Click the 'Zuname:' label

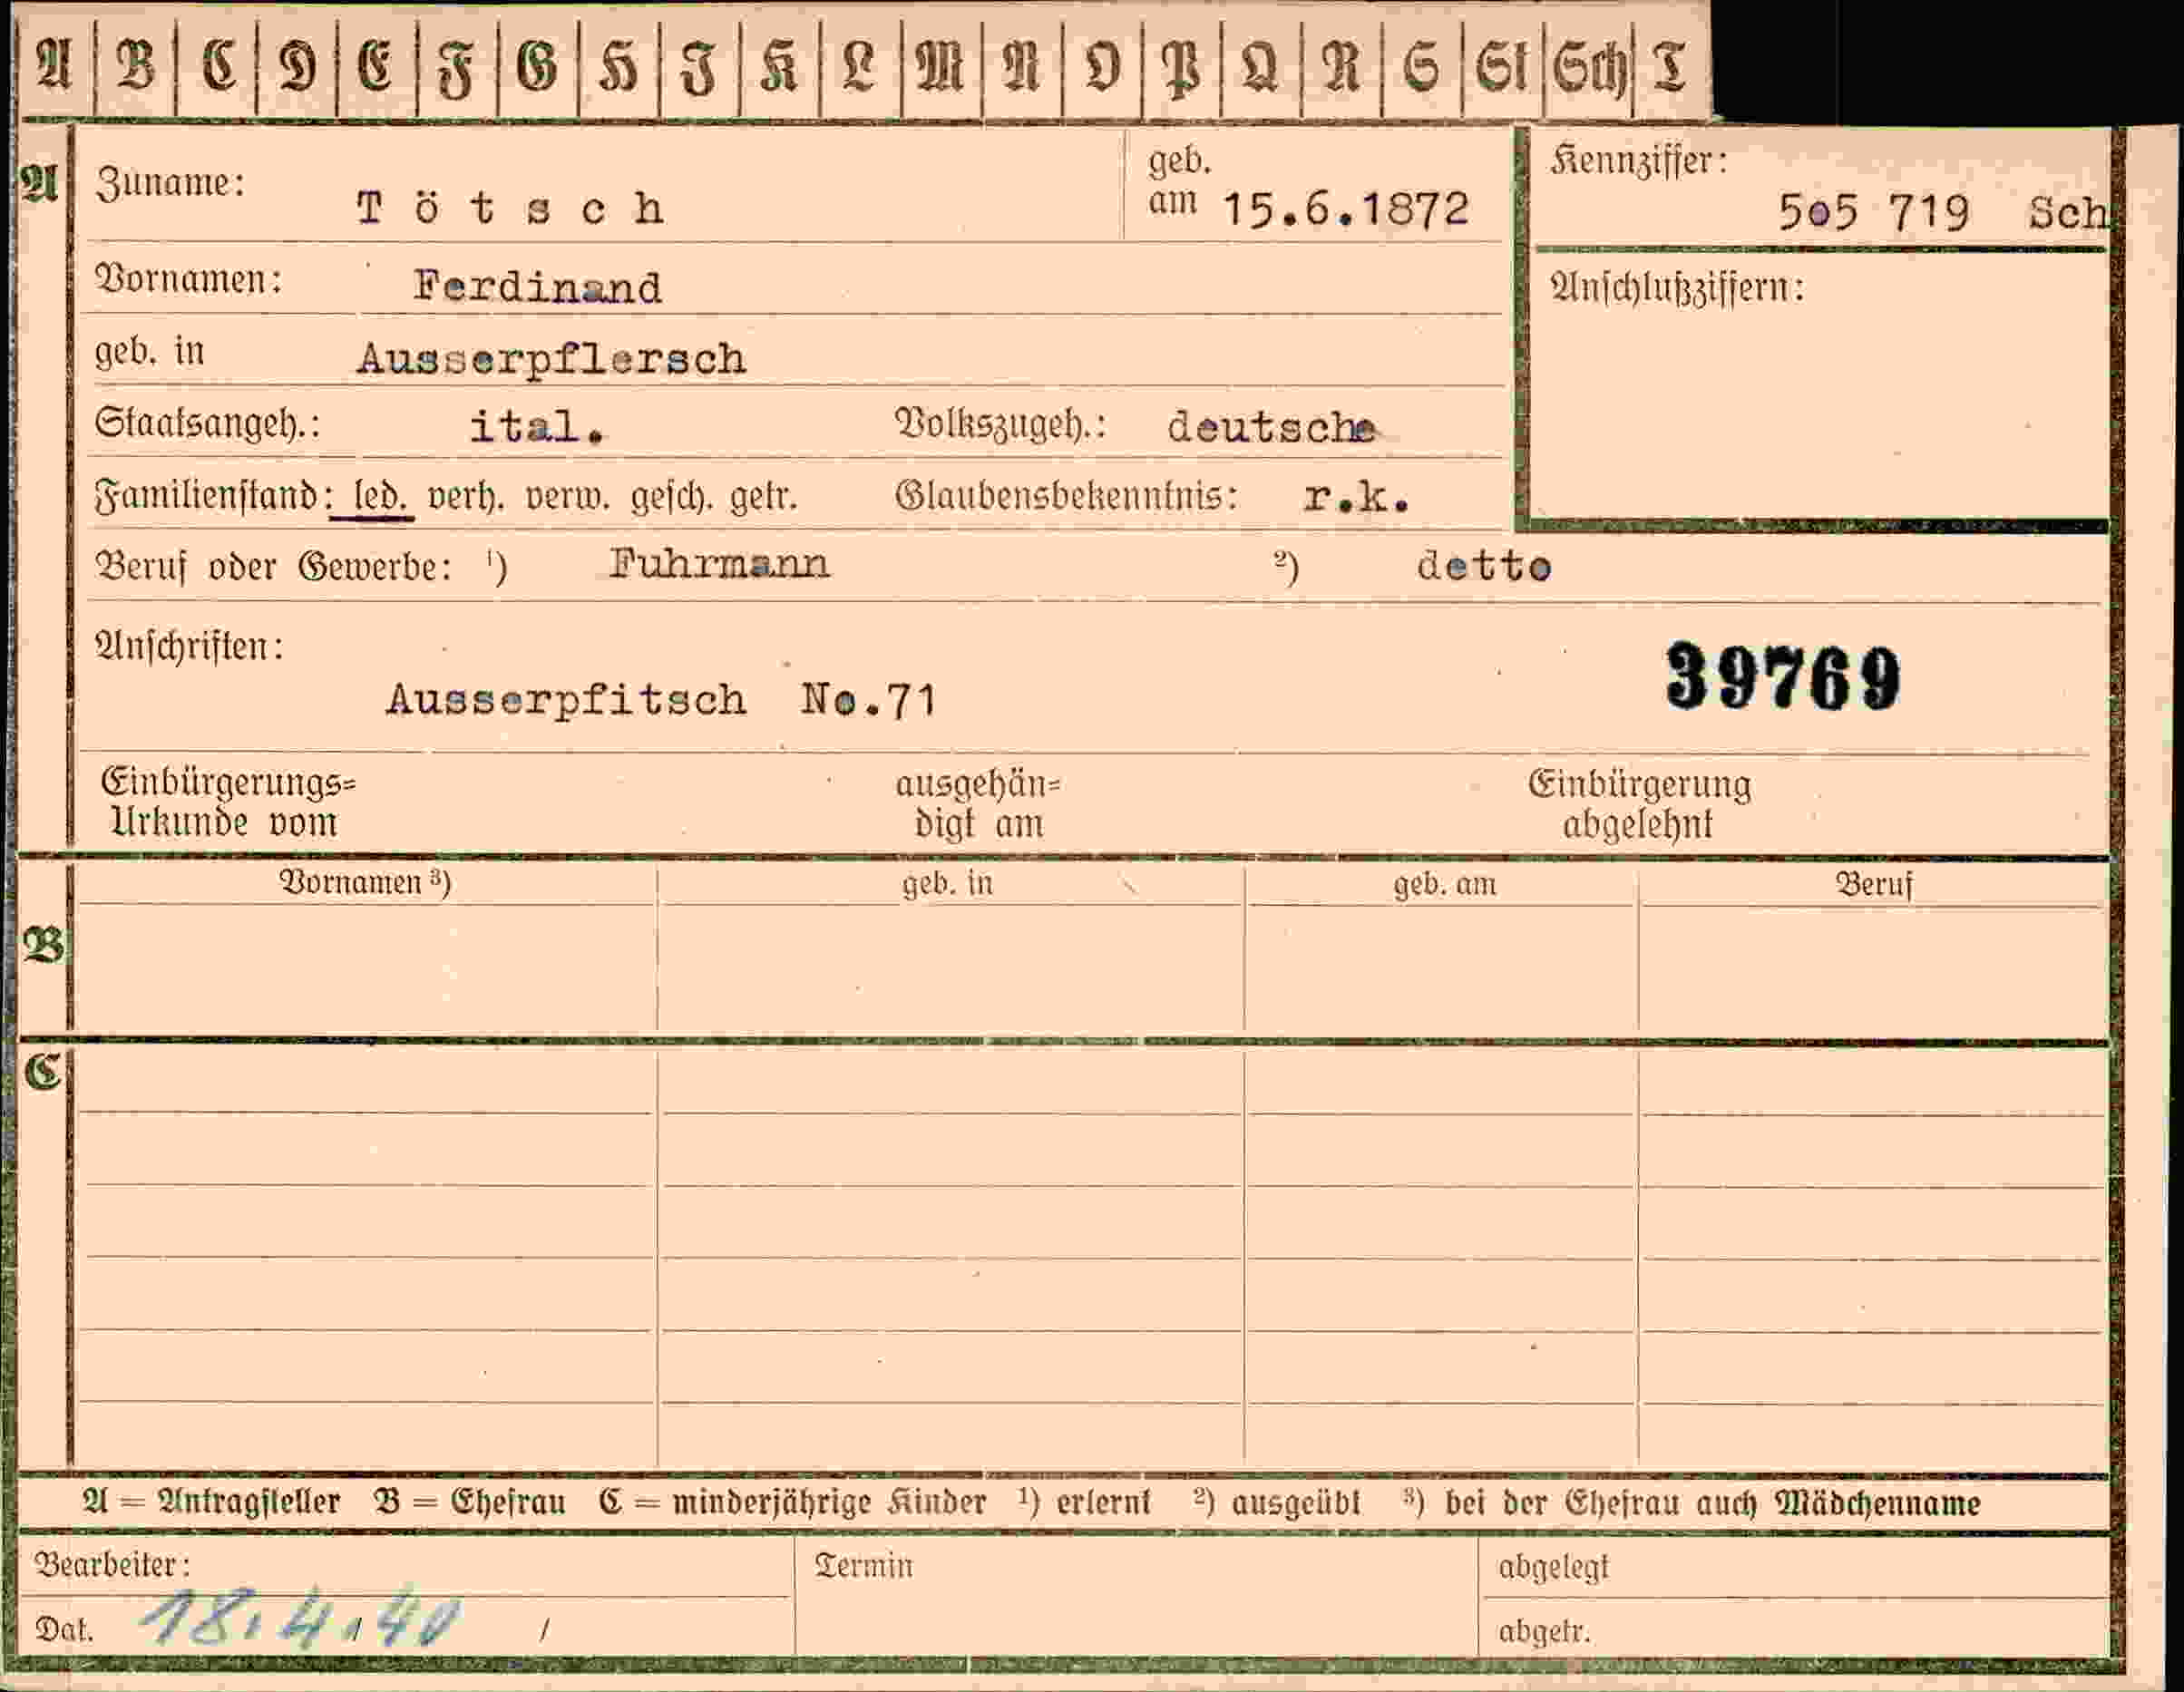[170, 184]
